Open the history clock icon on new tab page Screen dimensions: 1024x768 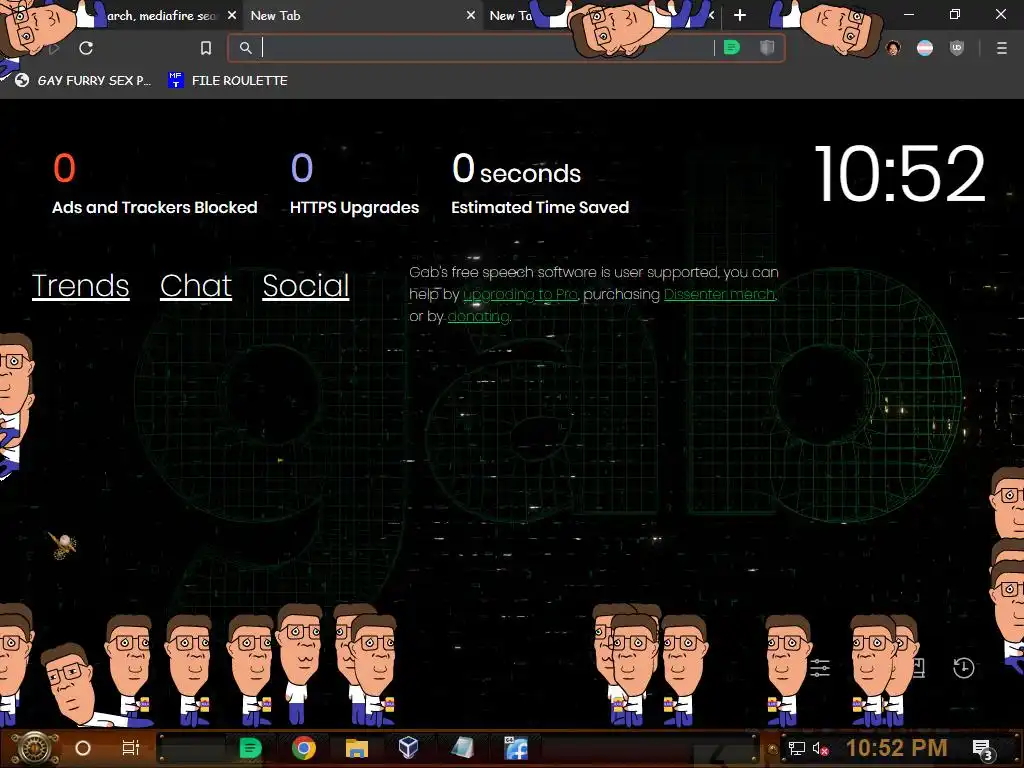point(963,667)
